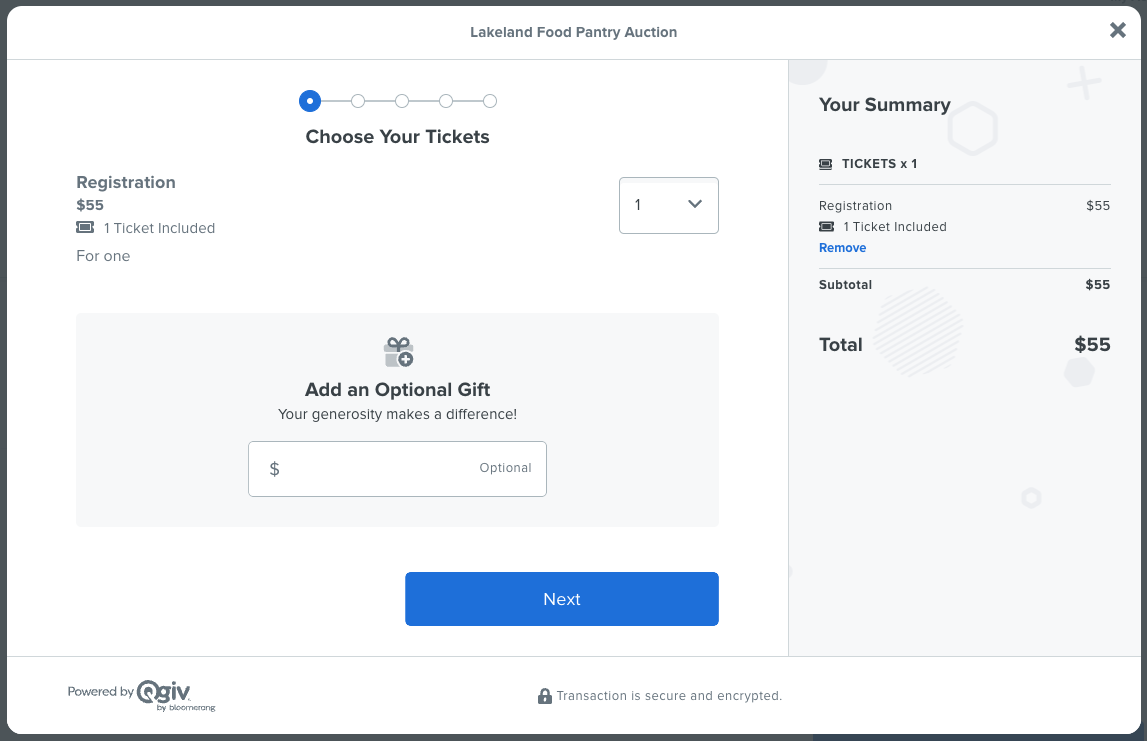This screenshot has width=1147, height=741.
Task: Select the first active progress step
Action: tap(309, 101)
